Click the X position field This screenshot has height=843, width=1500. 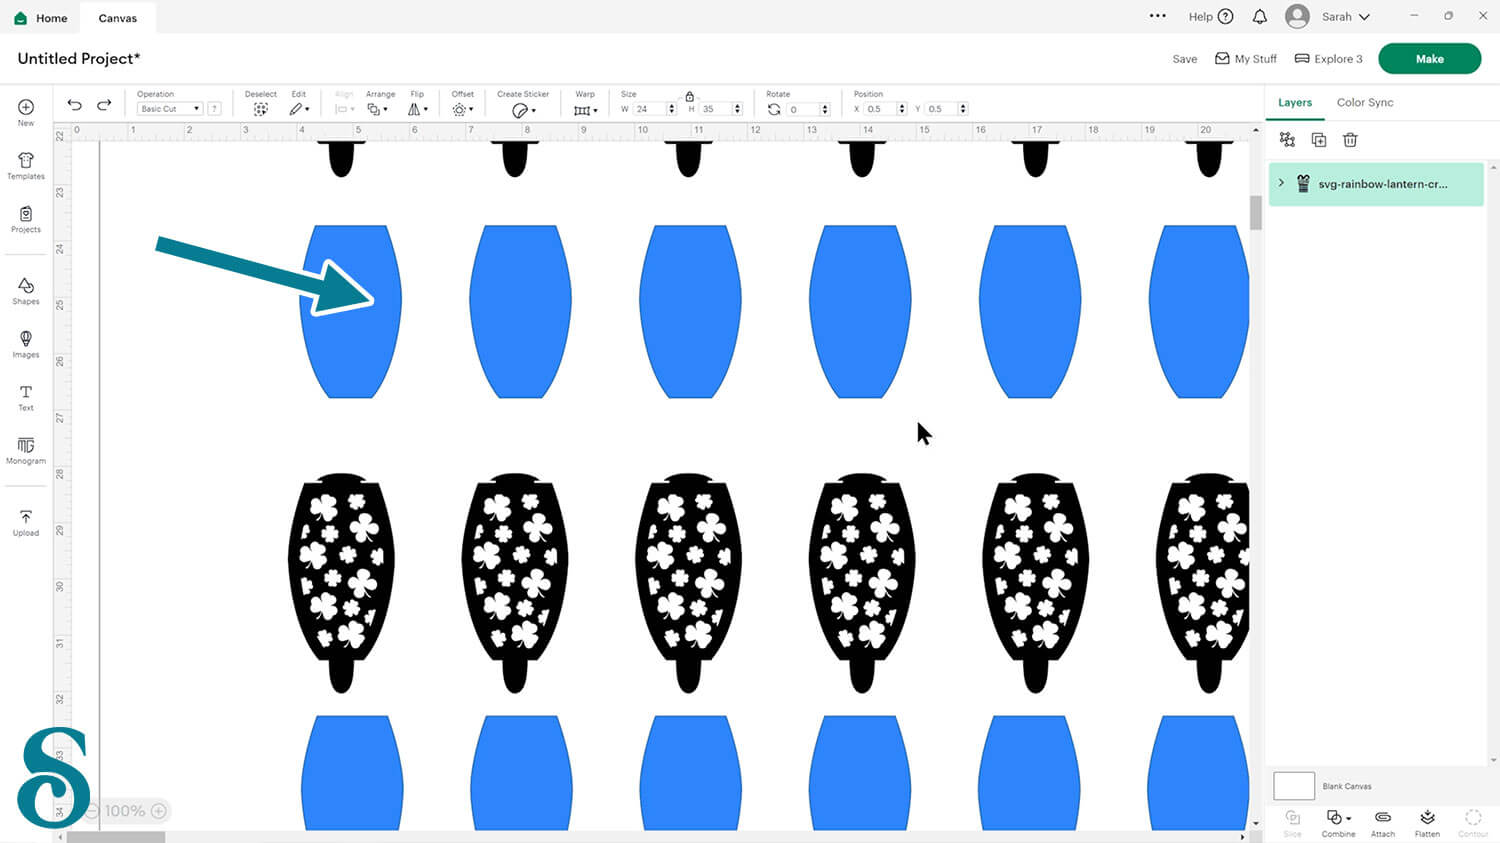(x=881, y=109)
